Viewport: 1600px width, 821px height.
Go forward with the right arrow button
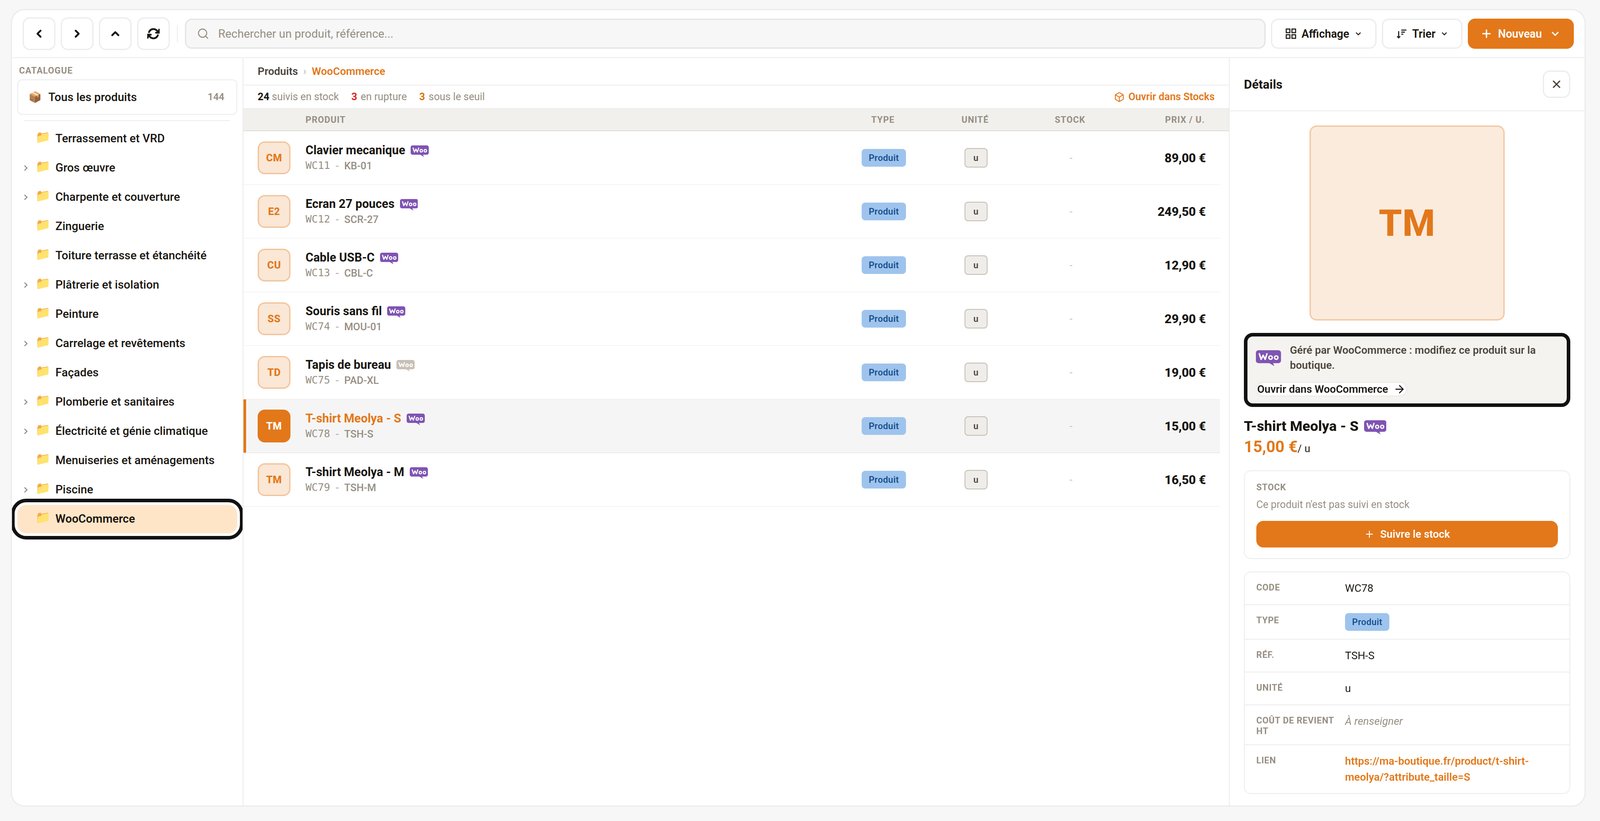(77, 34)
